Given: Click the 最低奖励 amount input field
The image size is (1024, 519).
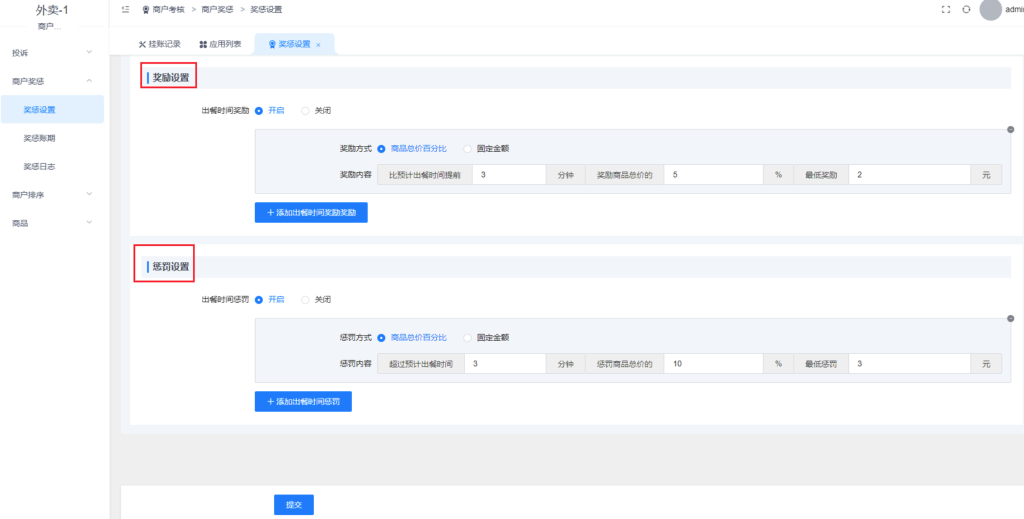Looking at the screenshot, I should 908,175.
